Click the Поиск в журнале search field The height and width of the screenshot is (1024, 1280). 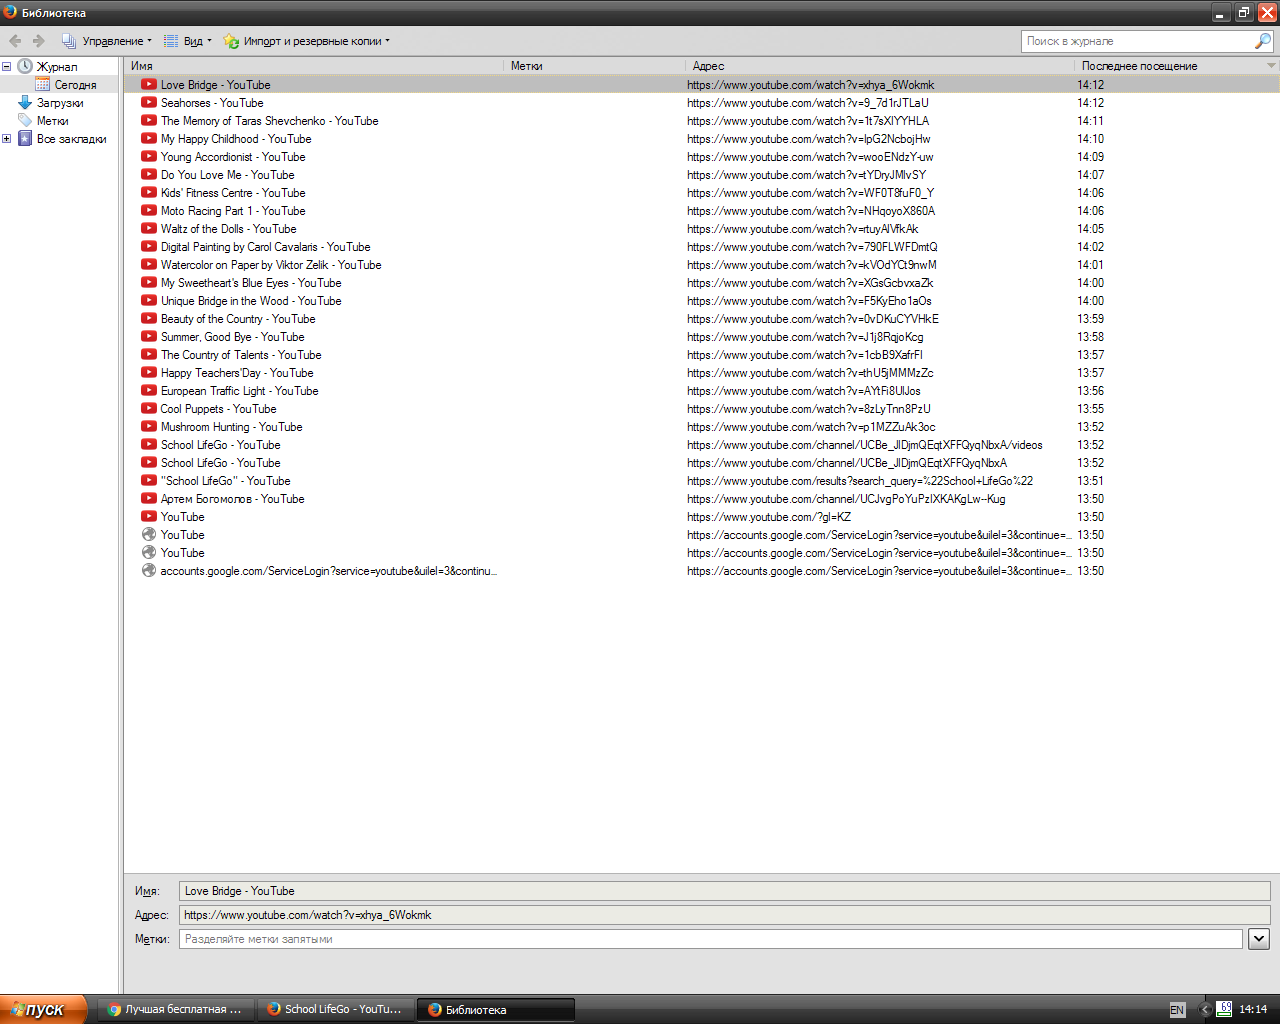point(1137,41)
